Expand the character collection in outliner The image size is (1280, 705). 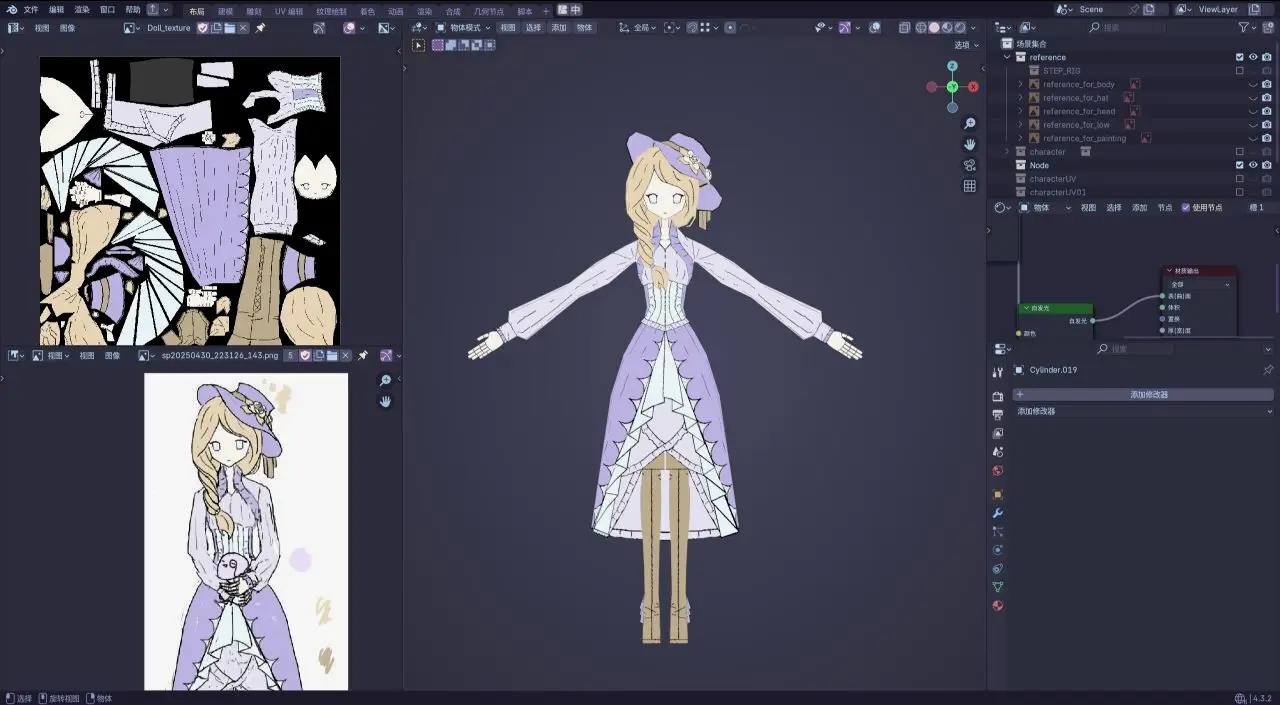click(x=1008, y=152)
